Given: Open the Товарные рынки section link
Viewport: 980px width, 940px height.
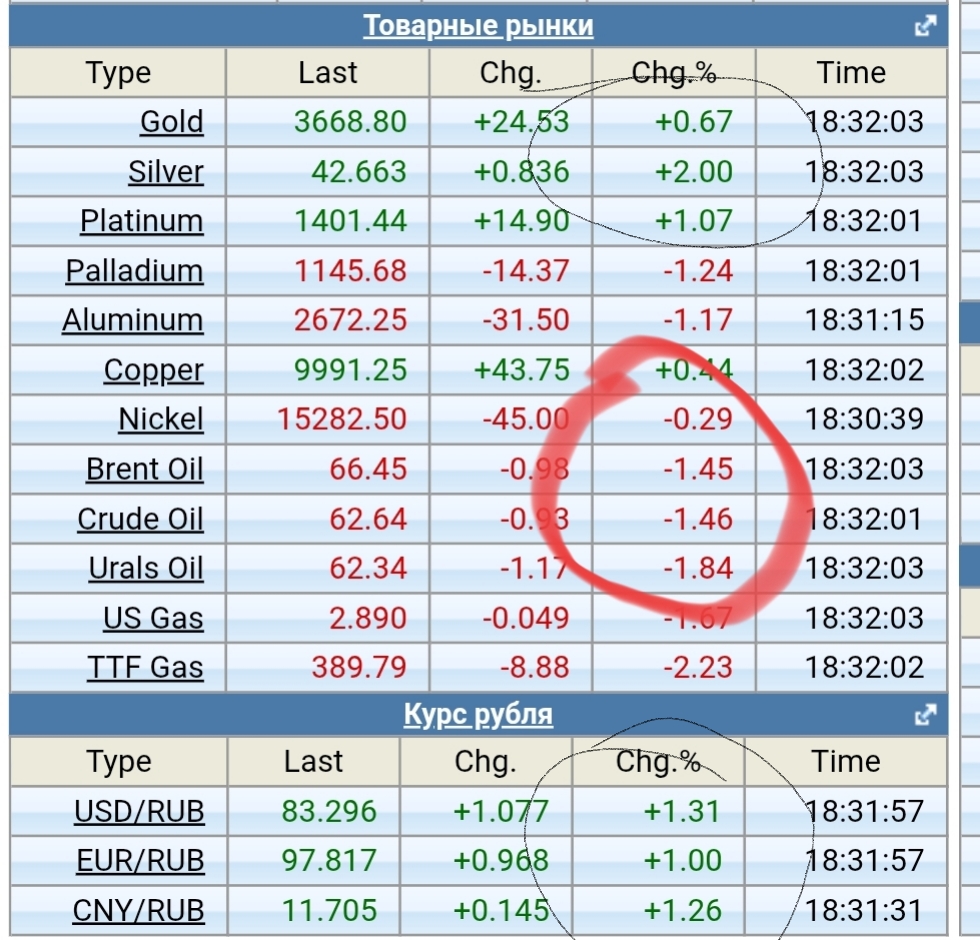Looking at the screenshot, I should (x=478, y=26).
